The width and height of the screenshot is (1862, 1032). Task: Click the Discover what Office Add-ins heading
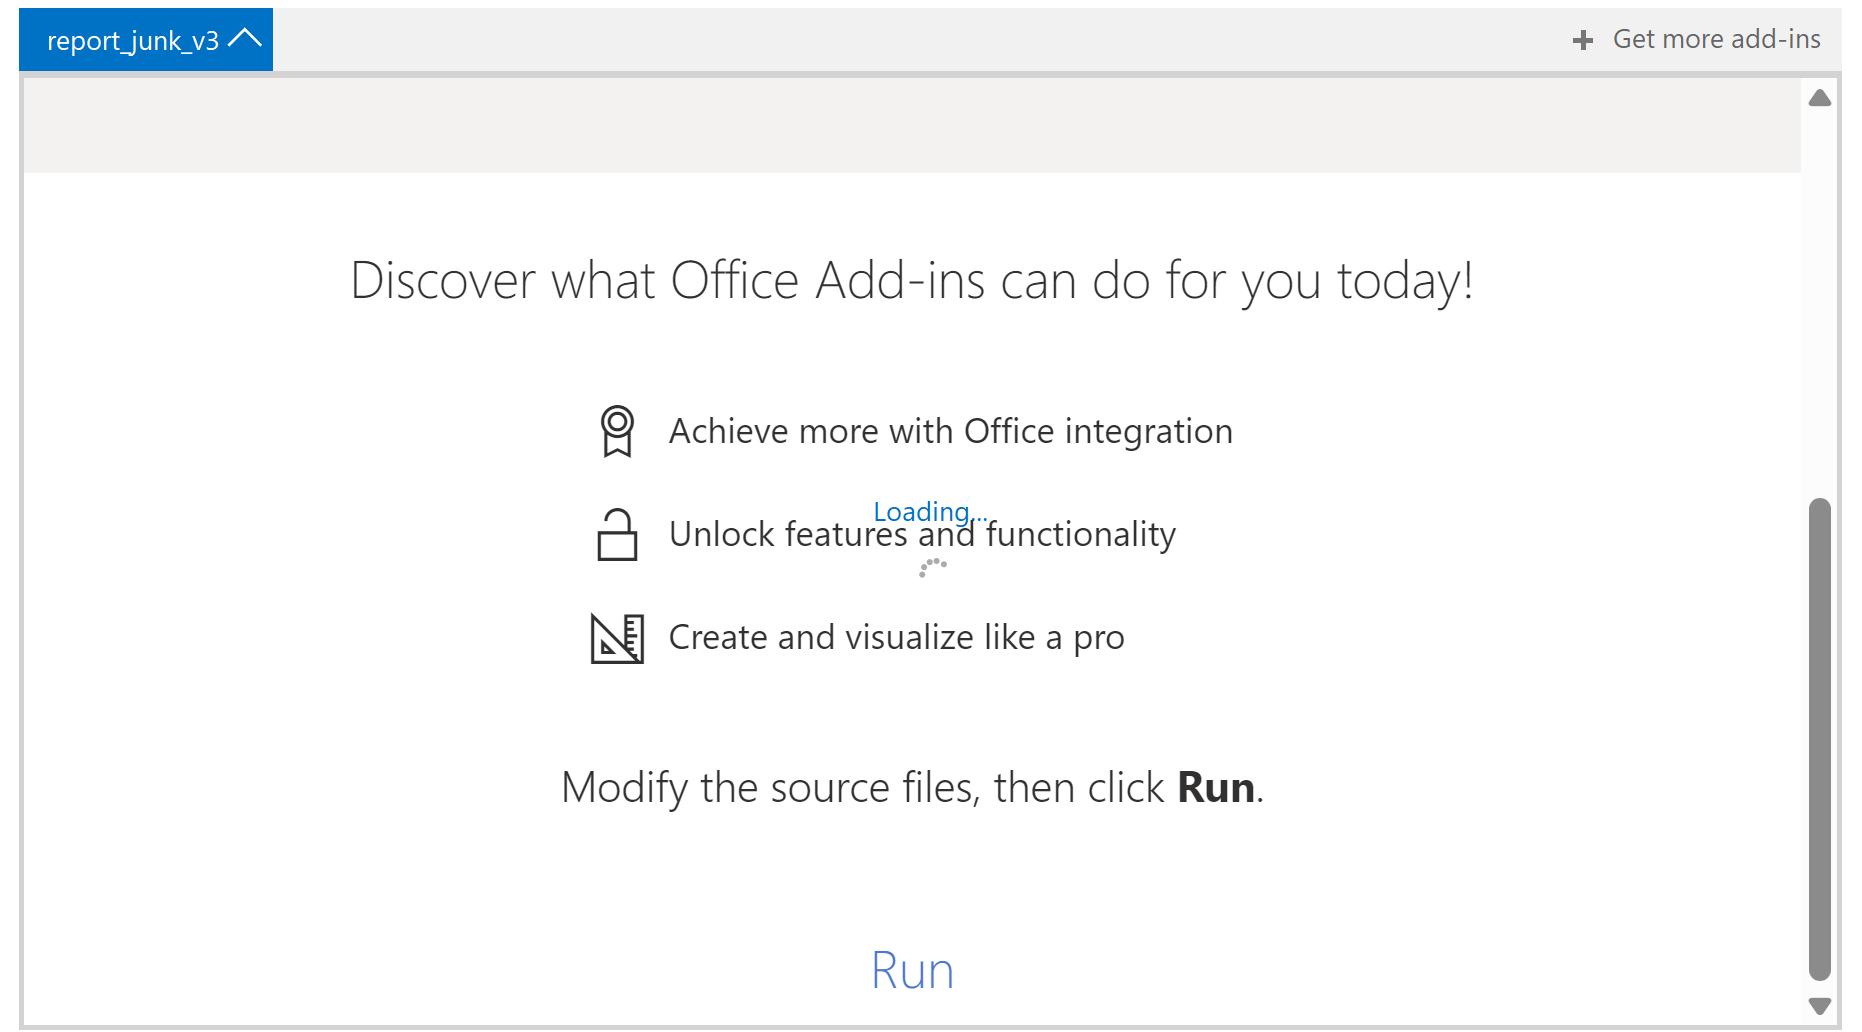point(911,280)
